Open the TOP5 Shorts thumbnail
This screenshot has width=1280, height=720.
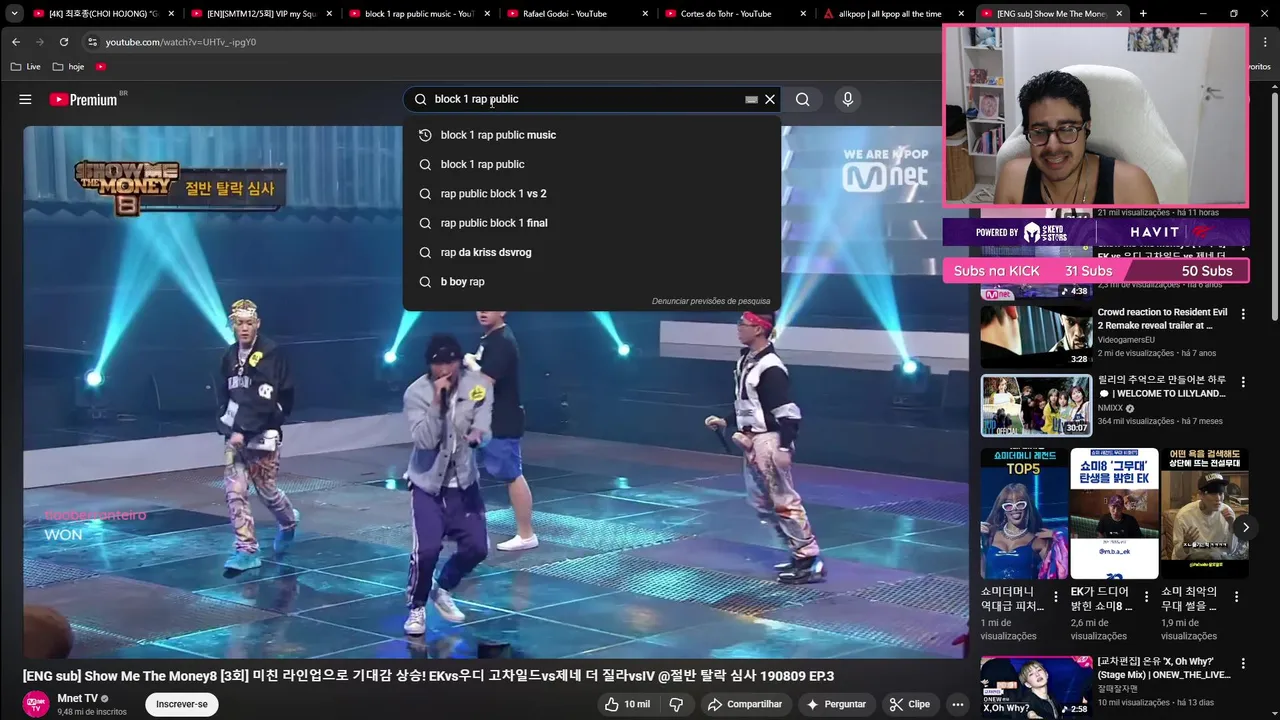pos(1024,513)
